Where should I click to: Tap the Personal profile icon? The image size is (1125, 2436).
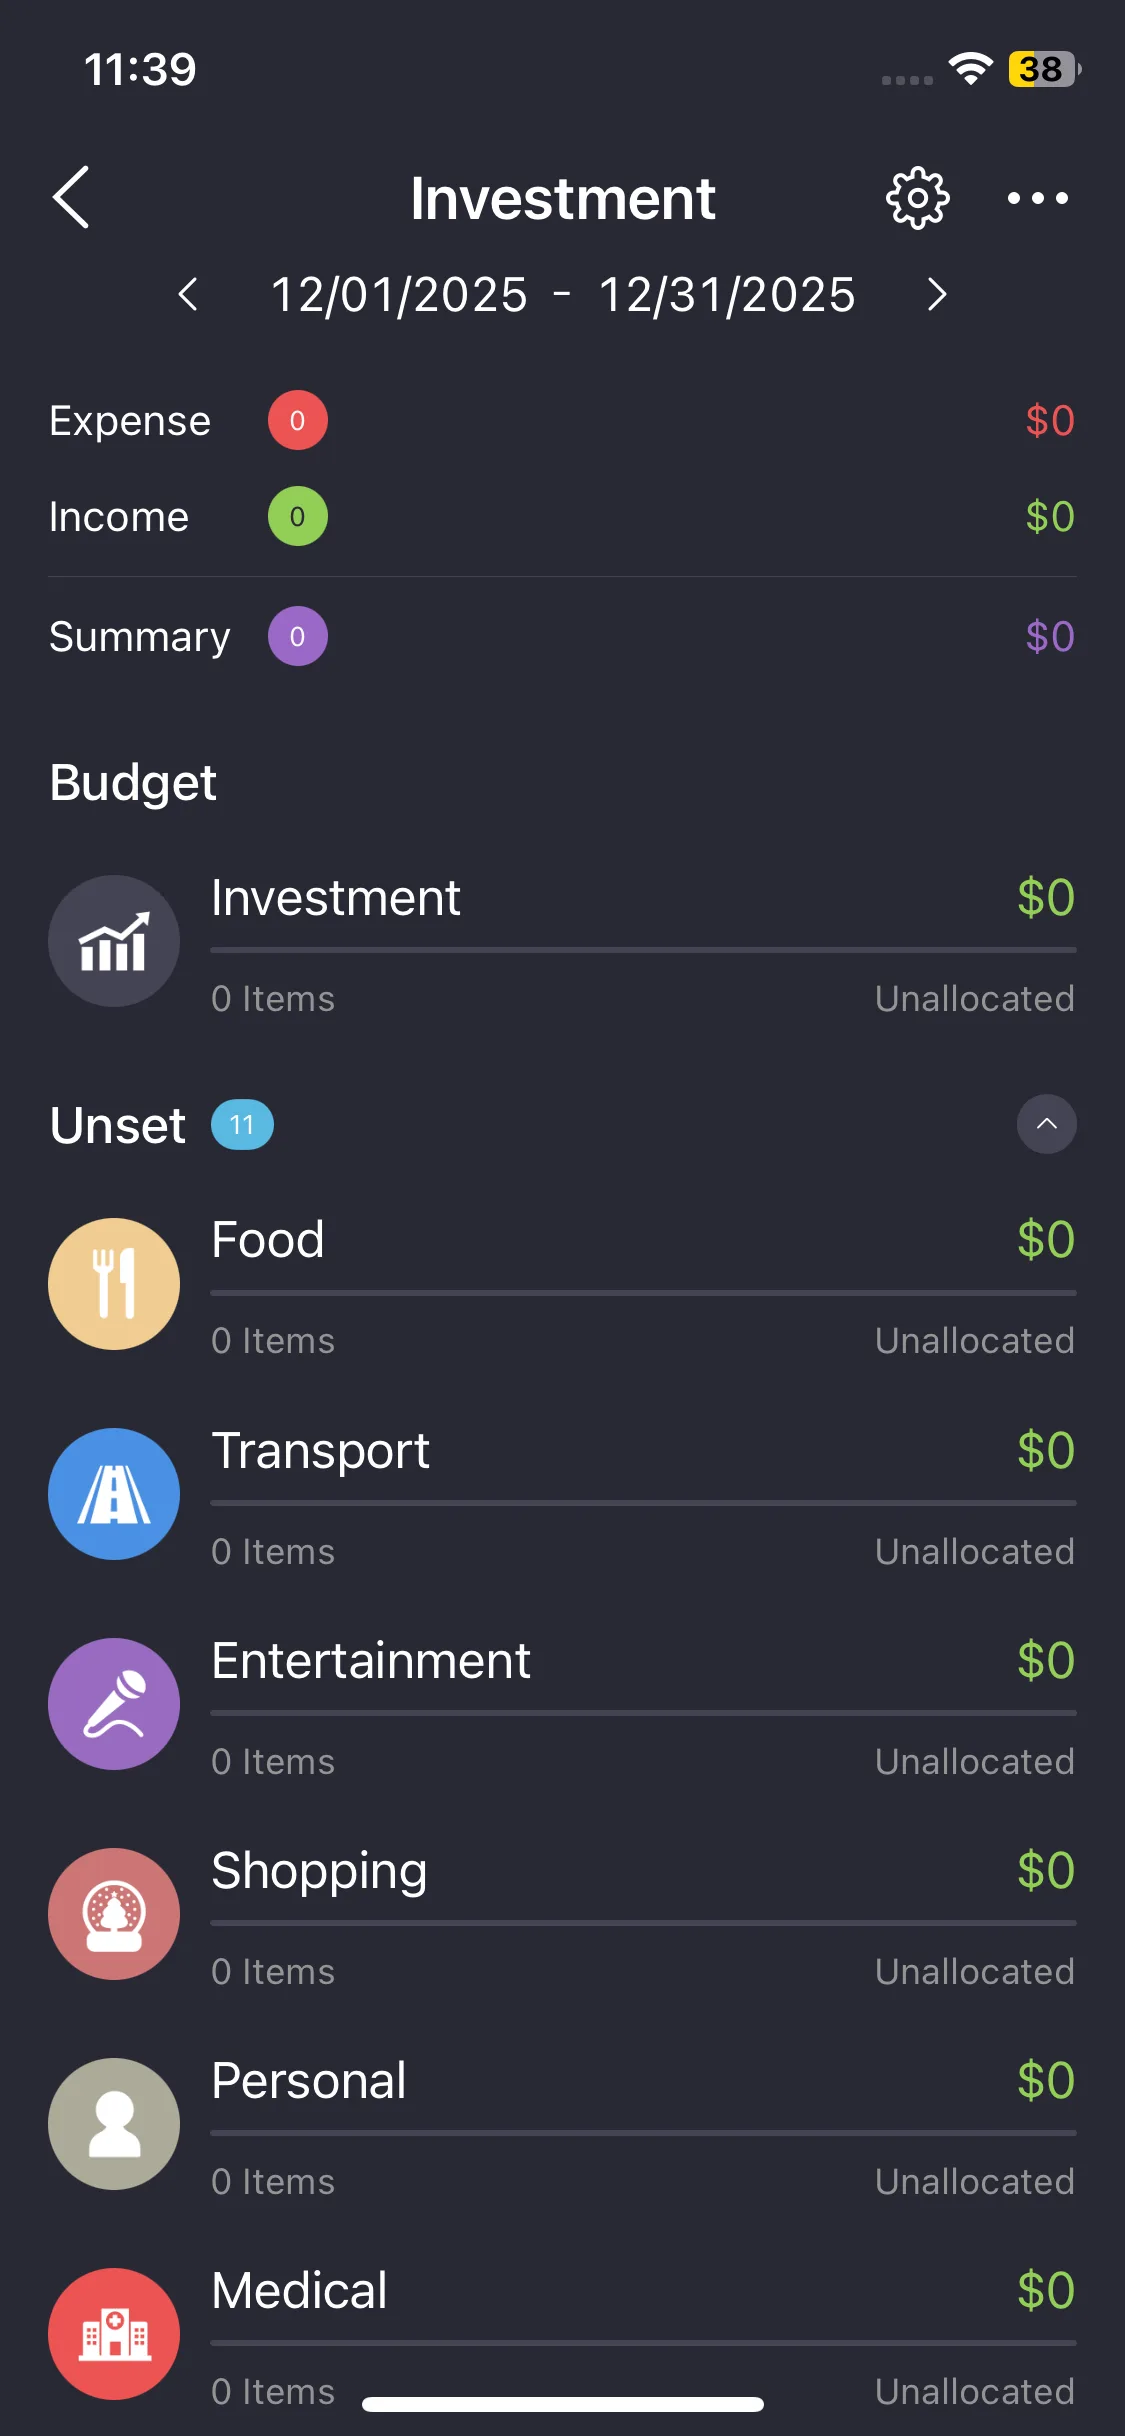(x=114, y=2124)
